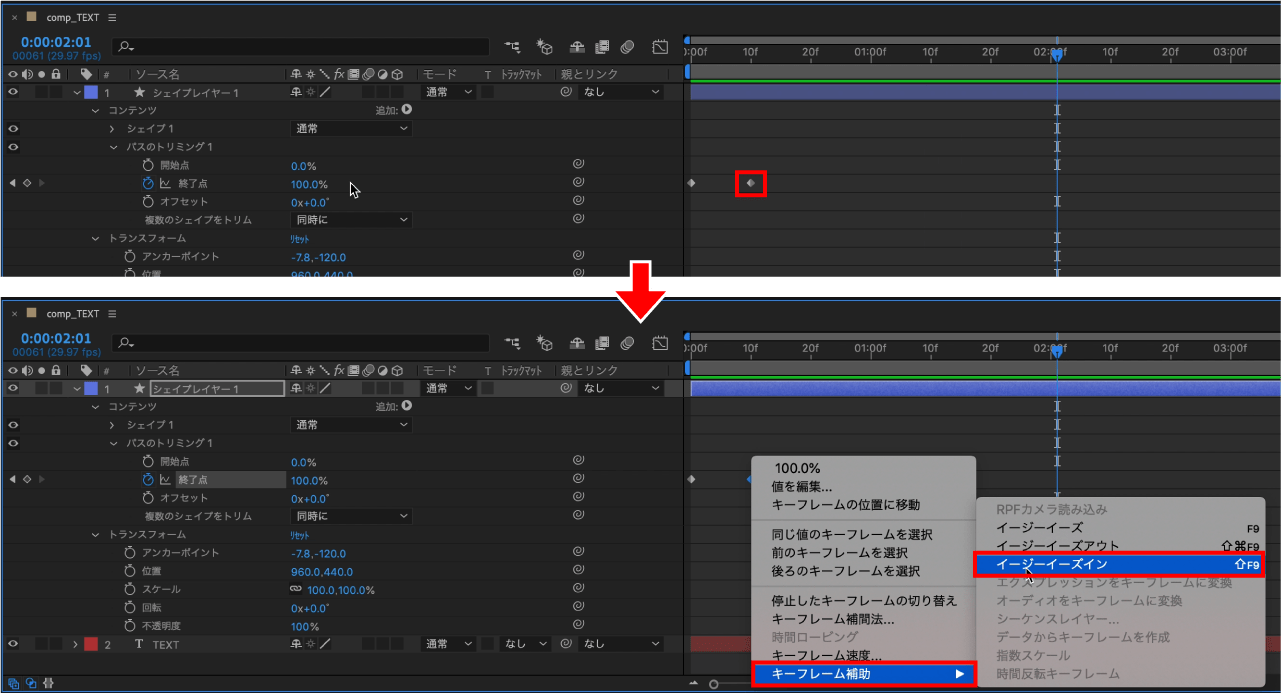Click layer search field in upper panel
Image resolution: width=1281 pixels, height=694 pixels.
[x=300, y=46]
